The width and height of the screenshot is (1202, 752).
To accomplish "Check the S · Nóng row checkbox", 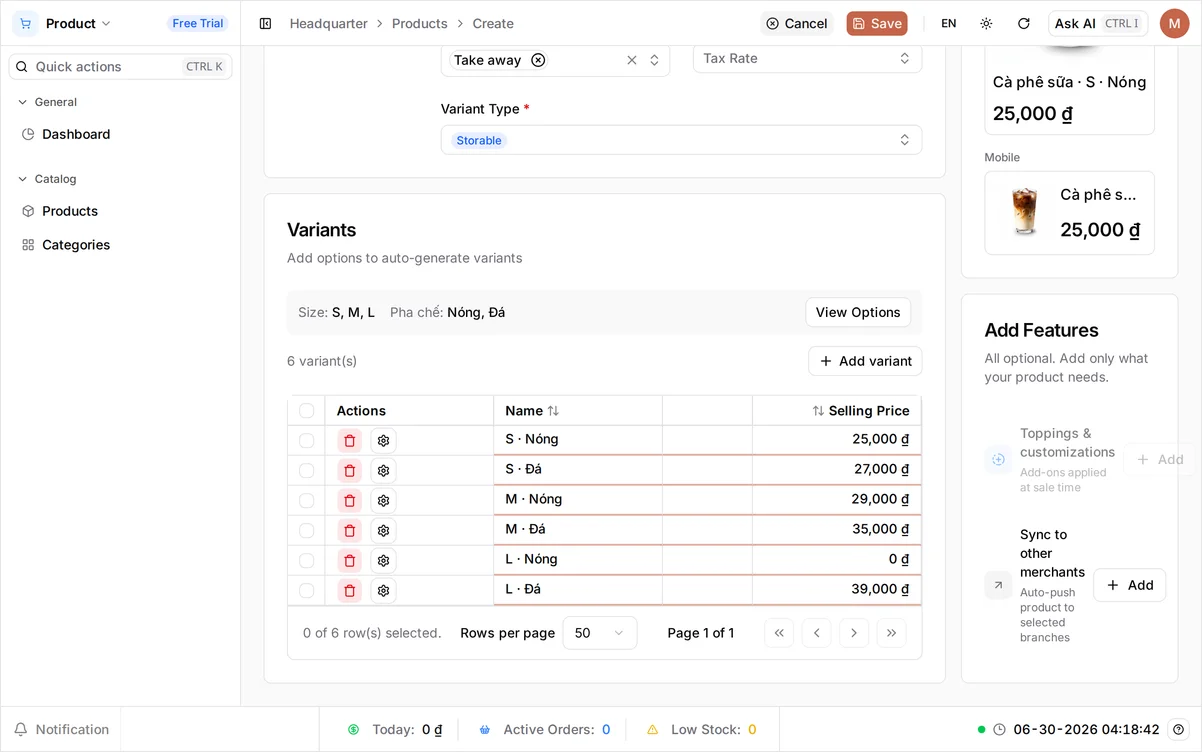I will tap(306, 441).
